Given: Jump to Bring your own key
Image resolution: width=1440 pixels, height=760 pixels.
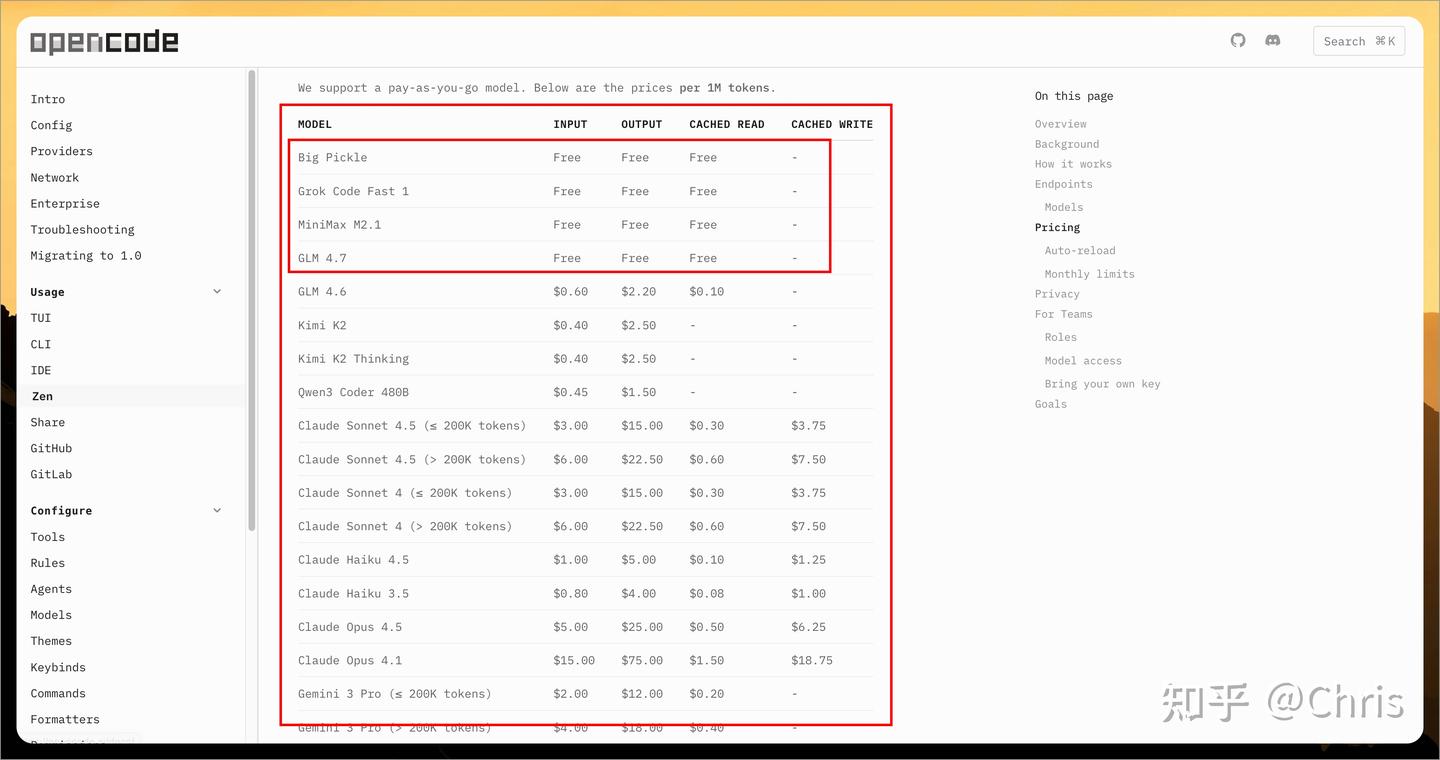Looking at the screenshot, I should coord(1103,384).
